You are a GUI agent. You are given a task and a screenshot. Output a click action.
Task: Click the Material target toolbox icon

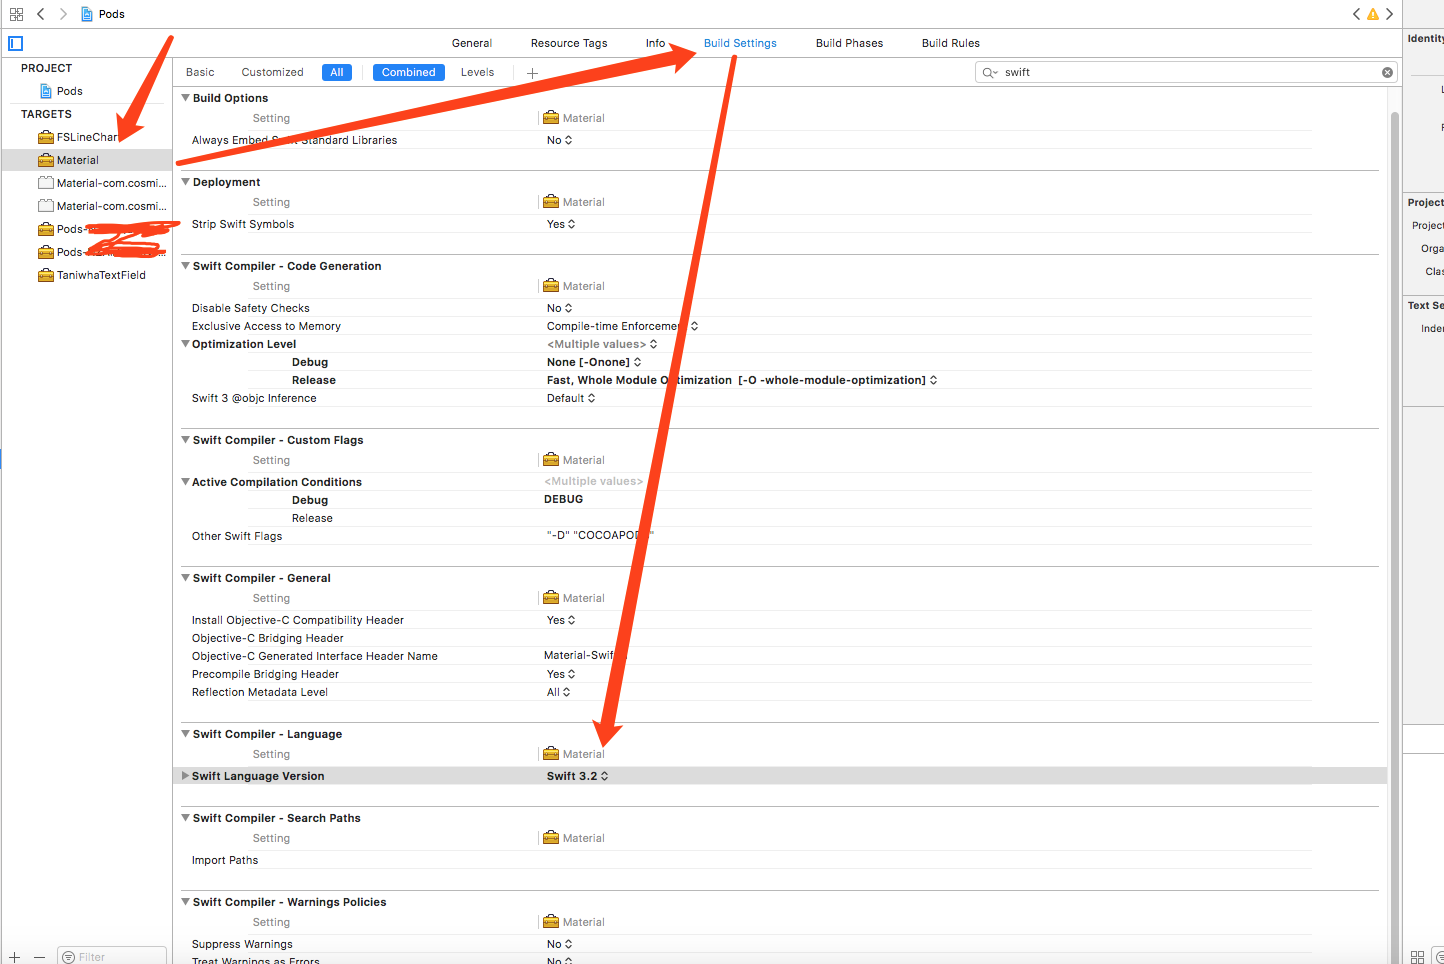46,160
